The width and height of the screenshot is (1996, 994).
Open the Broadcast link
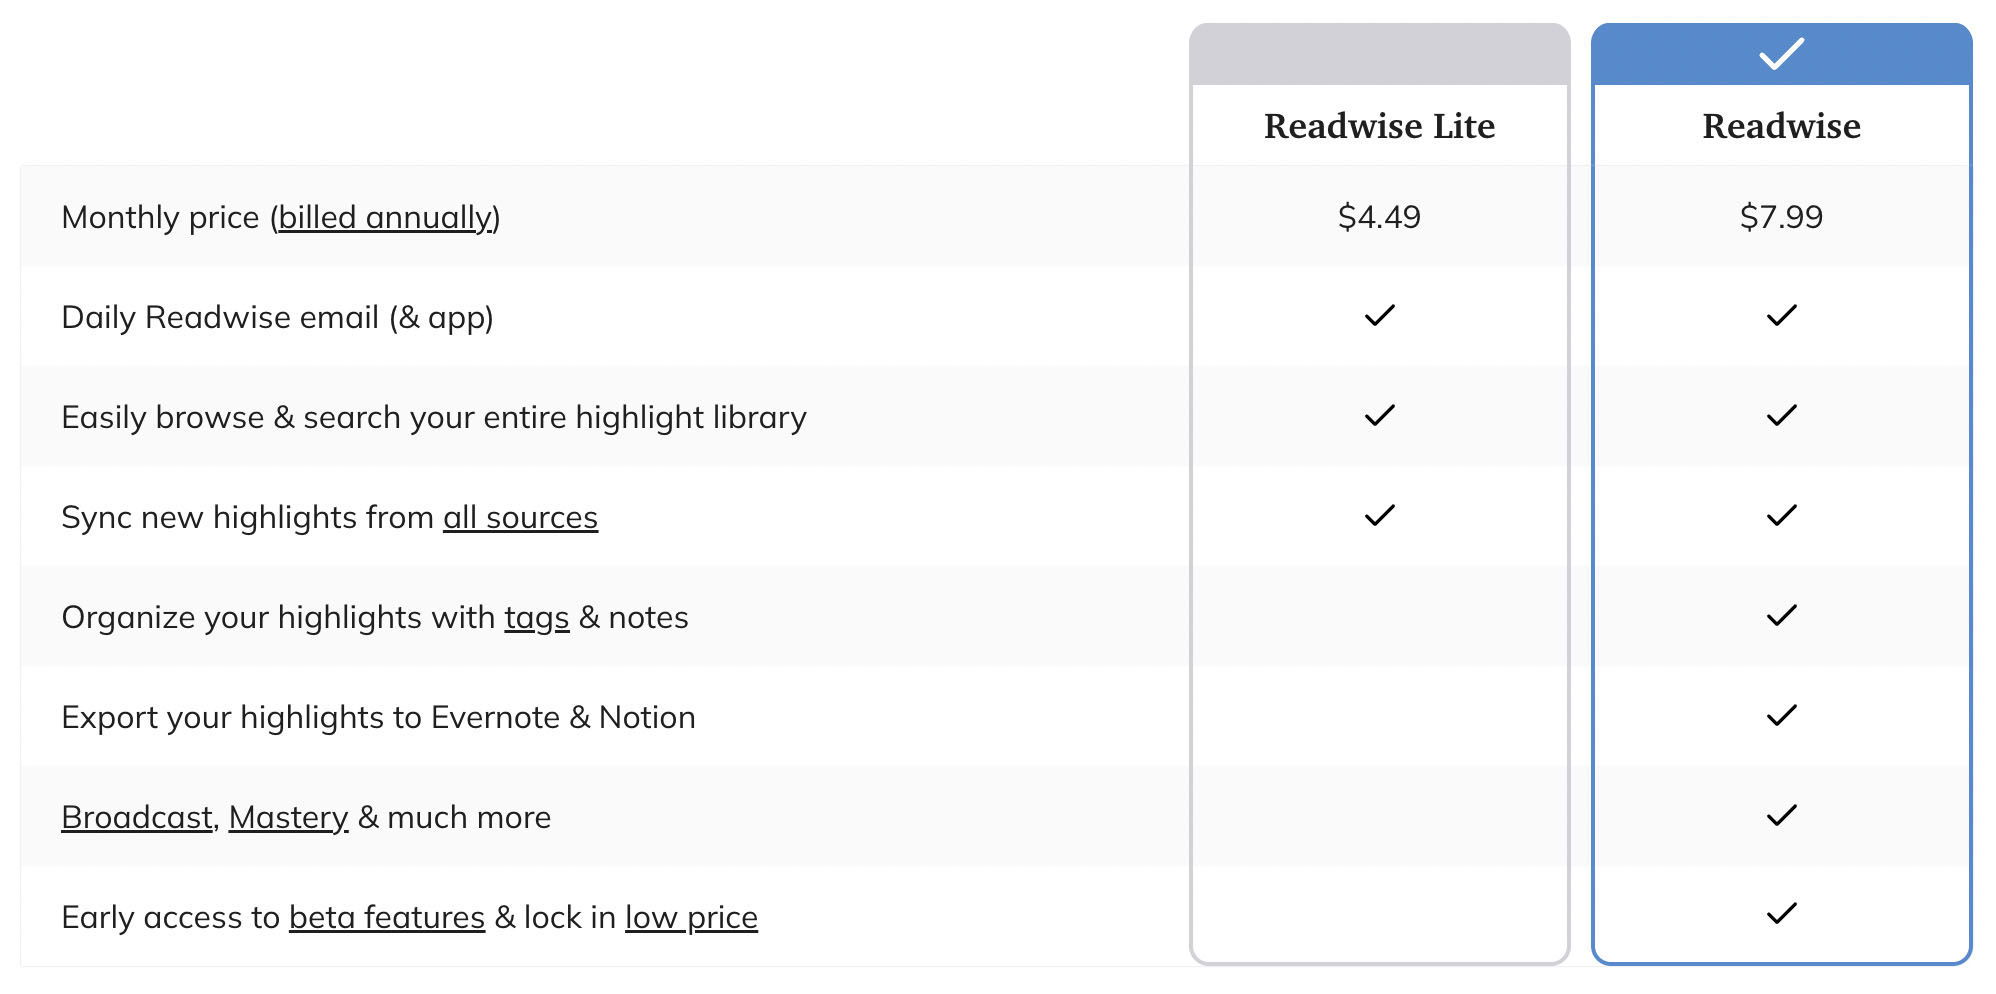[x=137, y=818]
